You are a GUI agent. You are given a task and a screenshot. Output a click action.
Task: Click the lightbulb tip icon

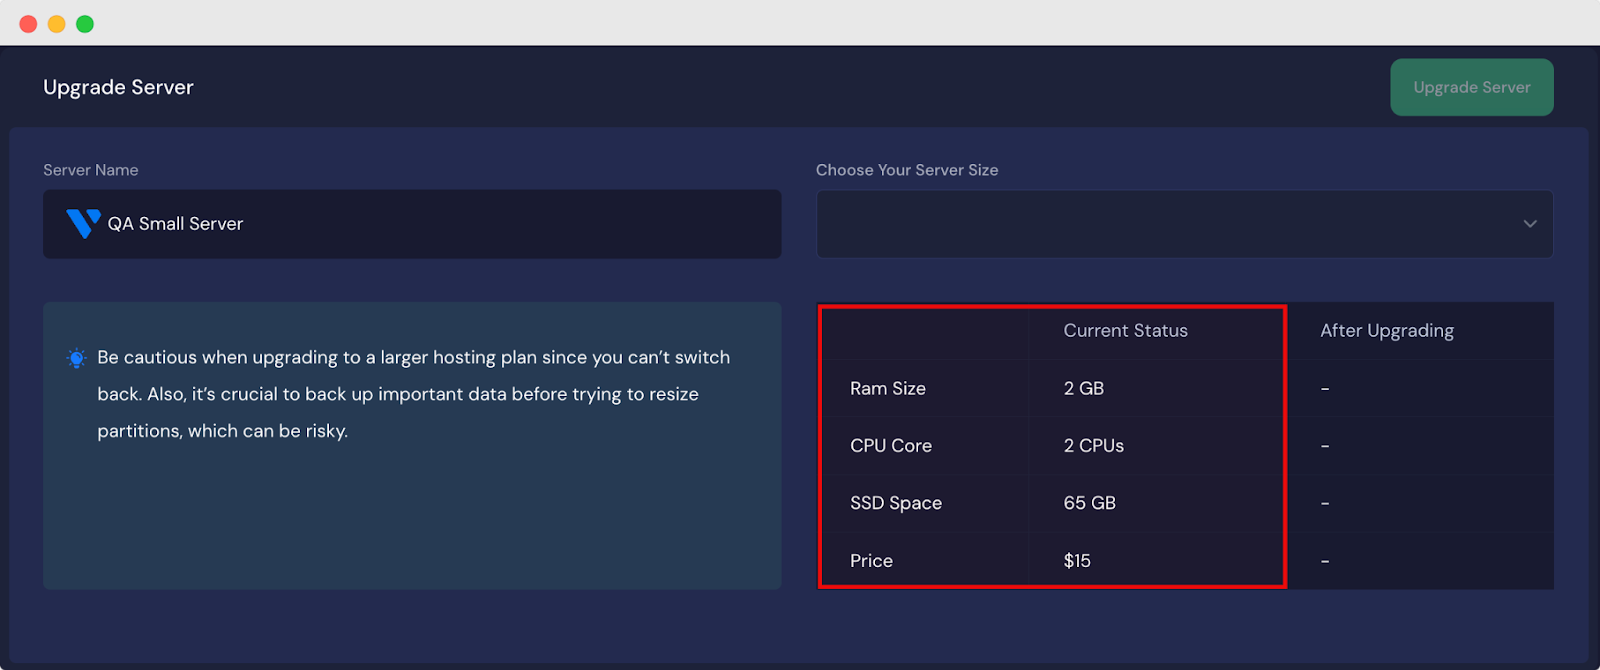[x=76, y=358]
